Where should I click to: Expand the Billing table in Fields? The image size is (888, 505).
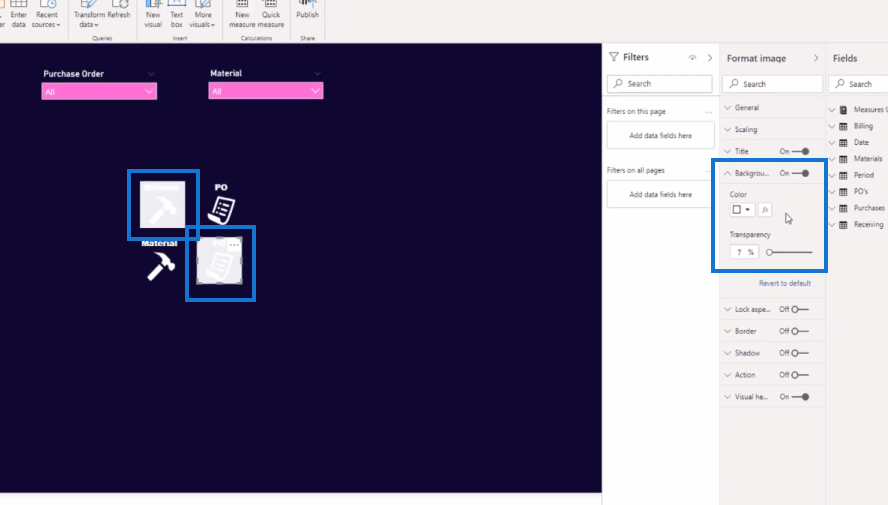[832, 126]
